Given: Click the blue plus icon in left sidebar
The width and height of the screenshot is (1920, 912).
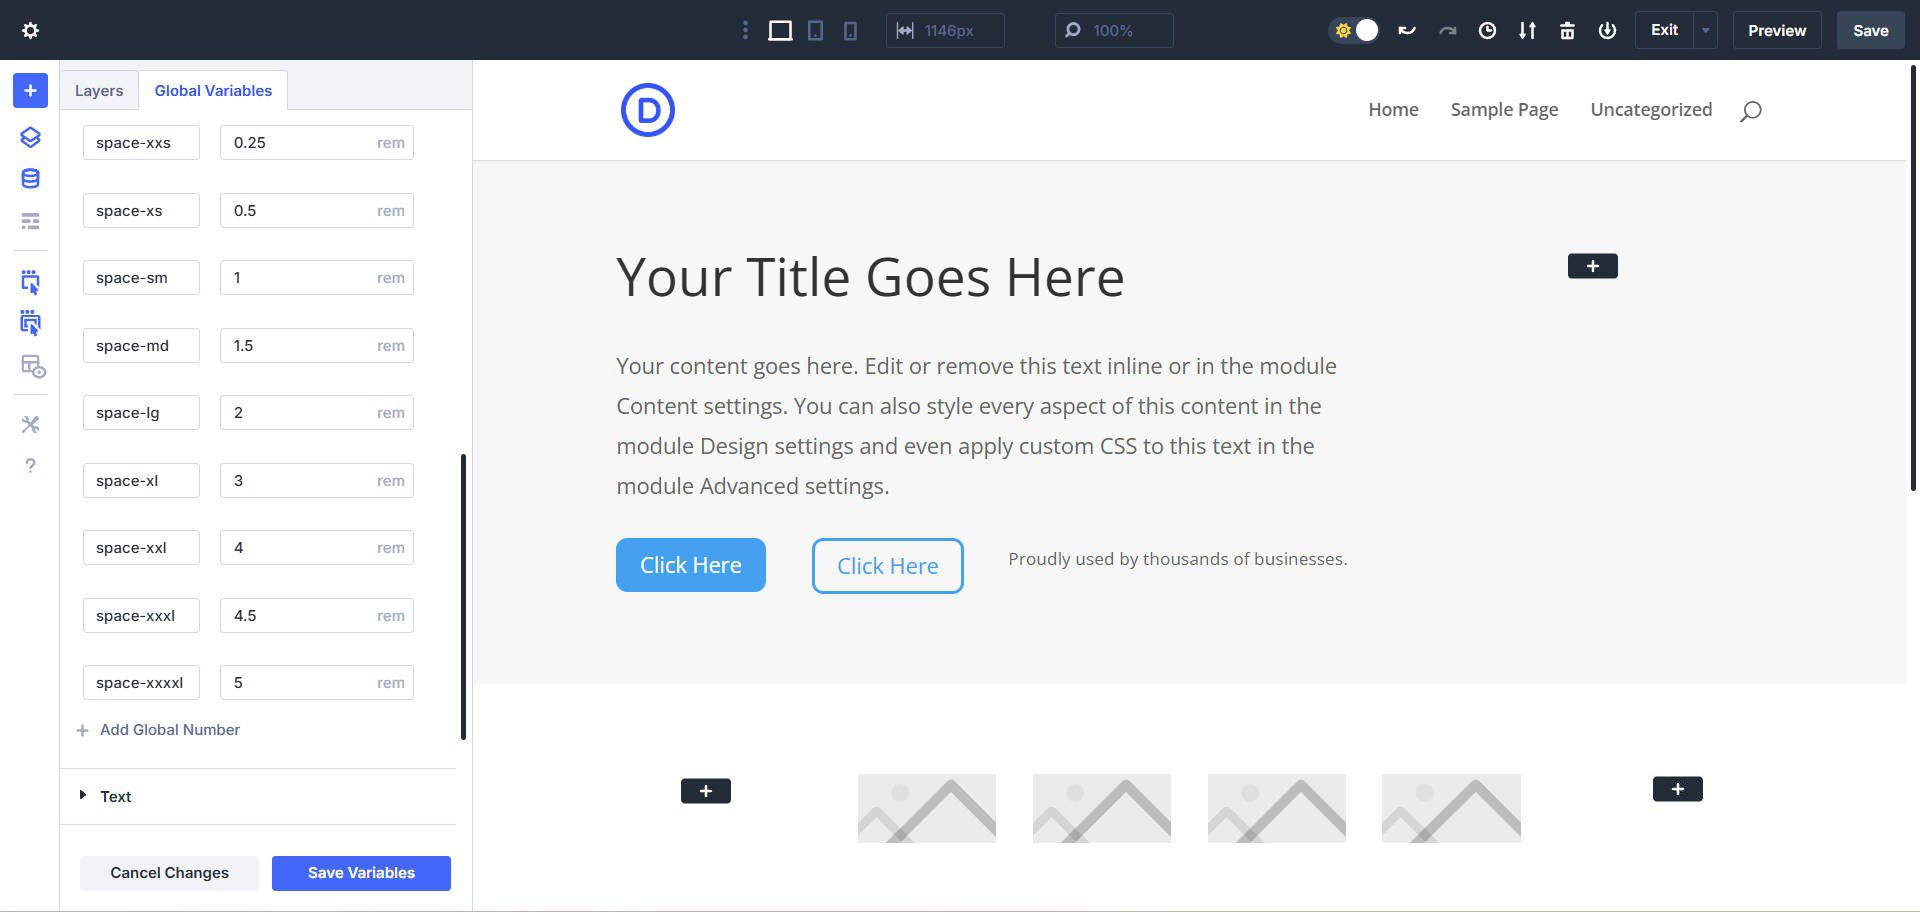Looking at the screenshot, I should click(x=30, y=91).
